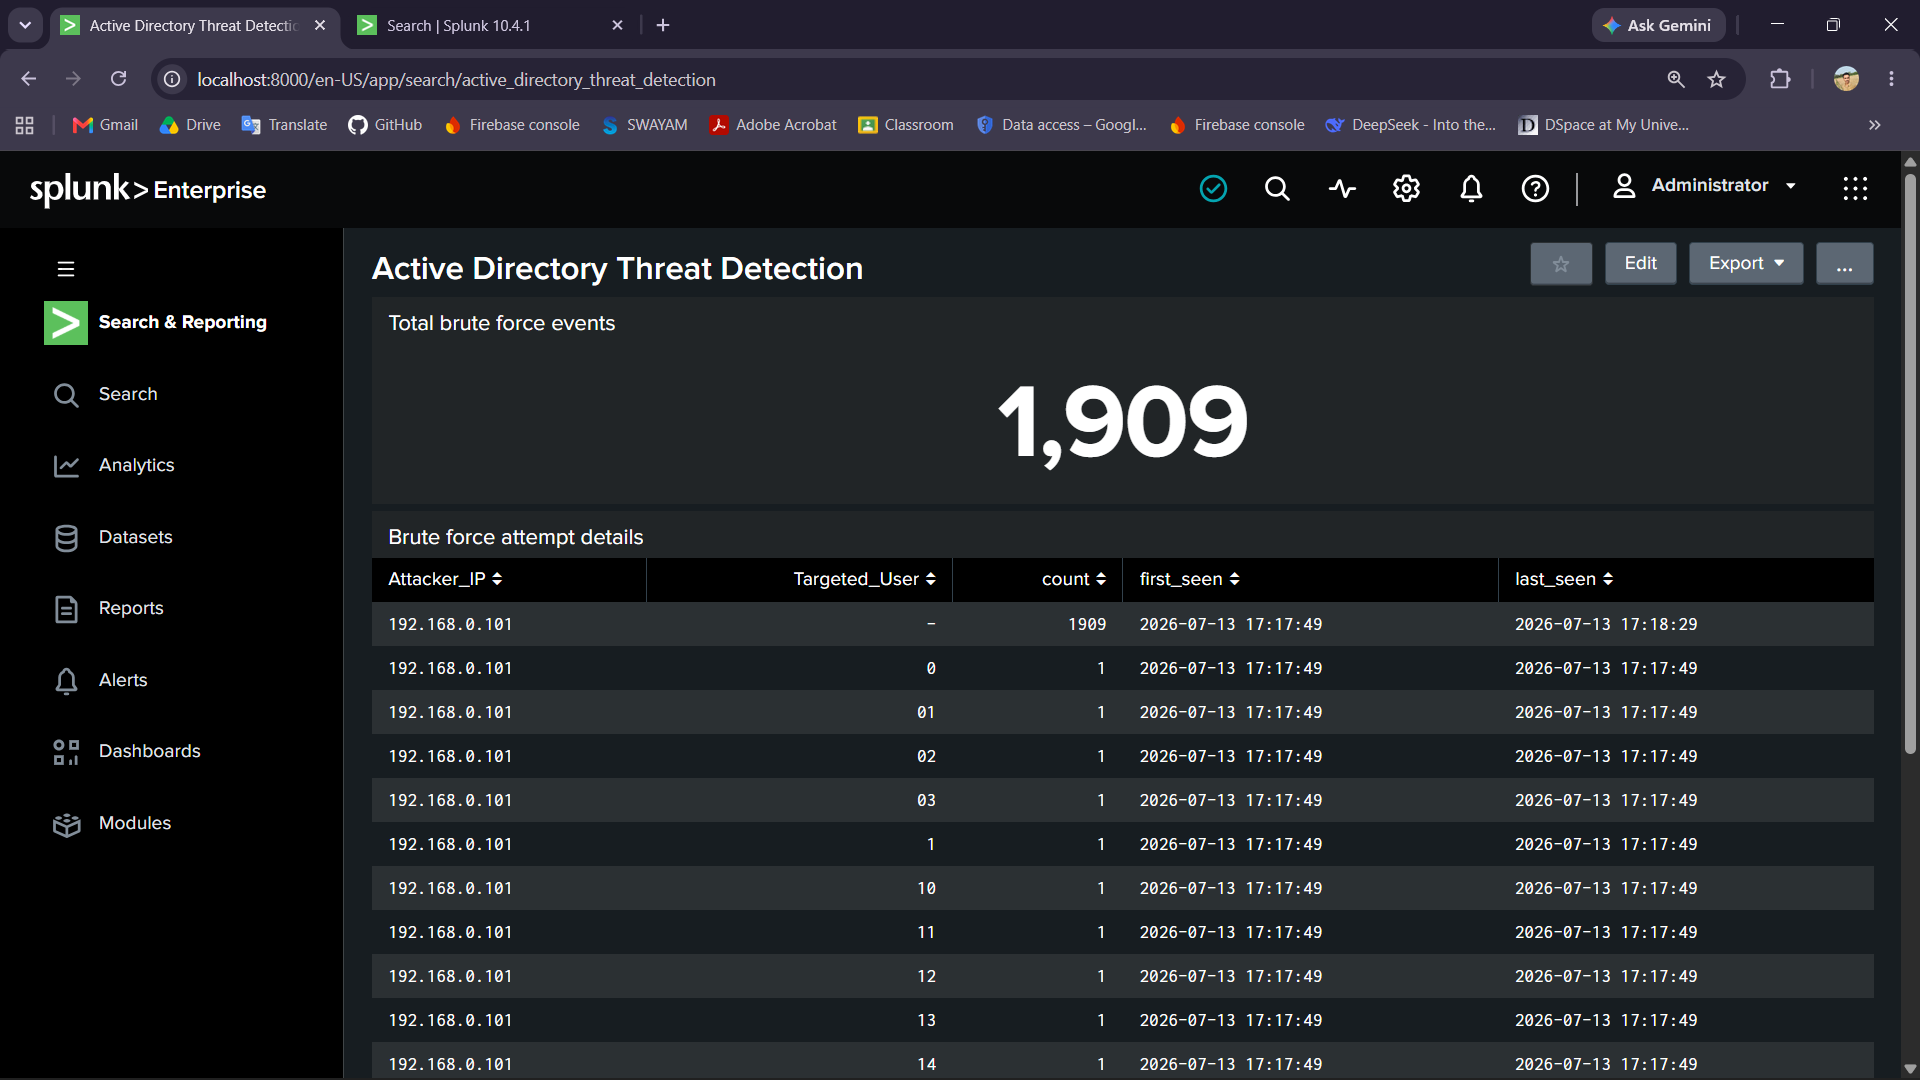
Task: Collapse the sidebar with hamburger icon
Action: [66, 269]
